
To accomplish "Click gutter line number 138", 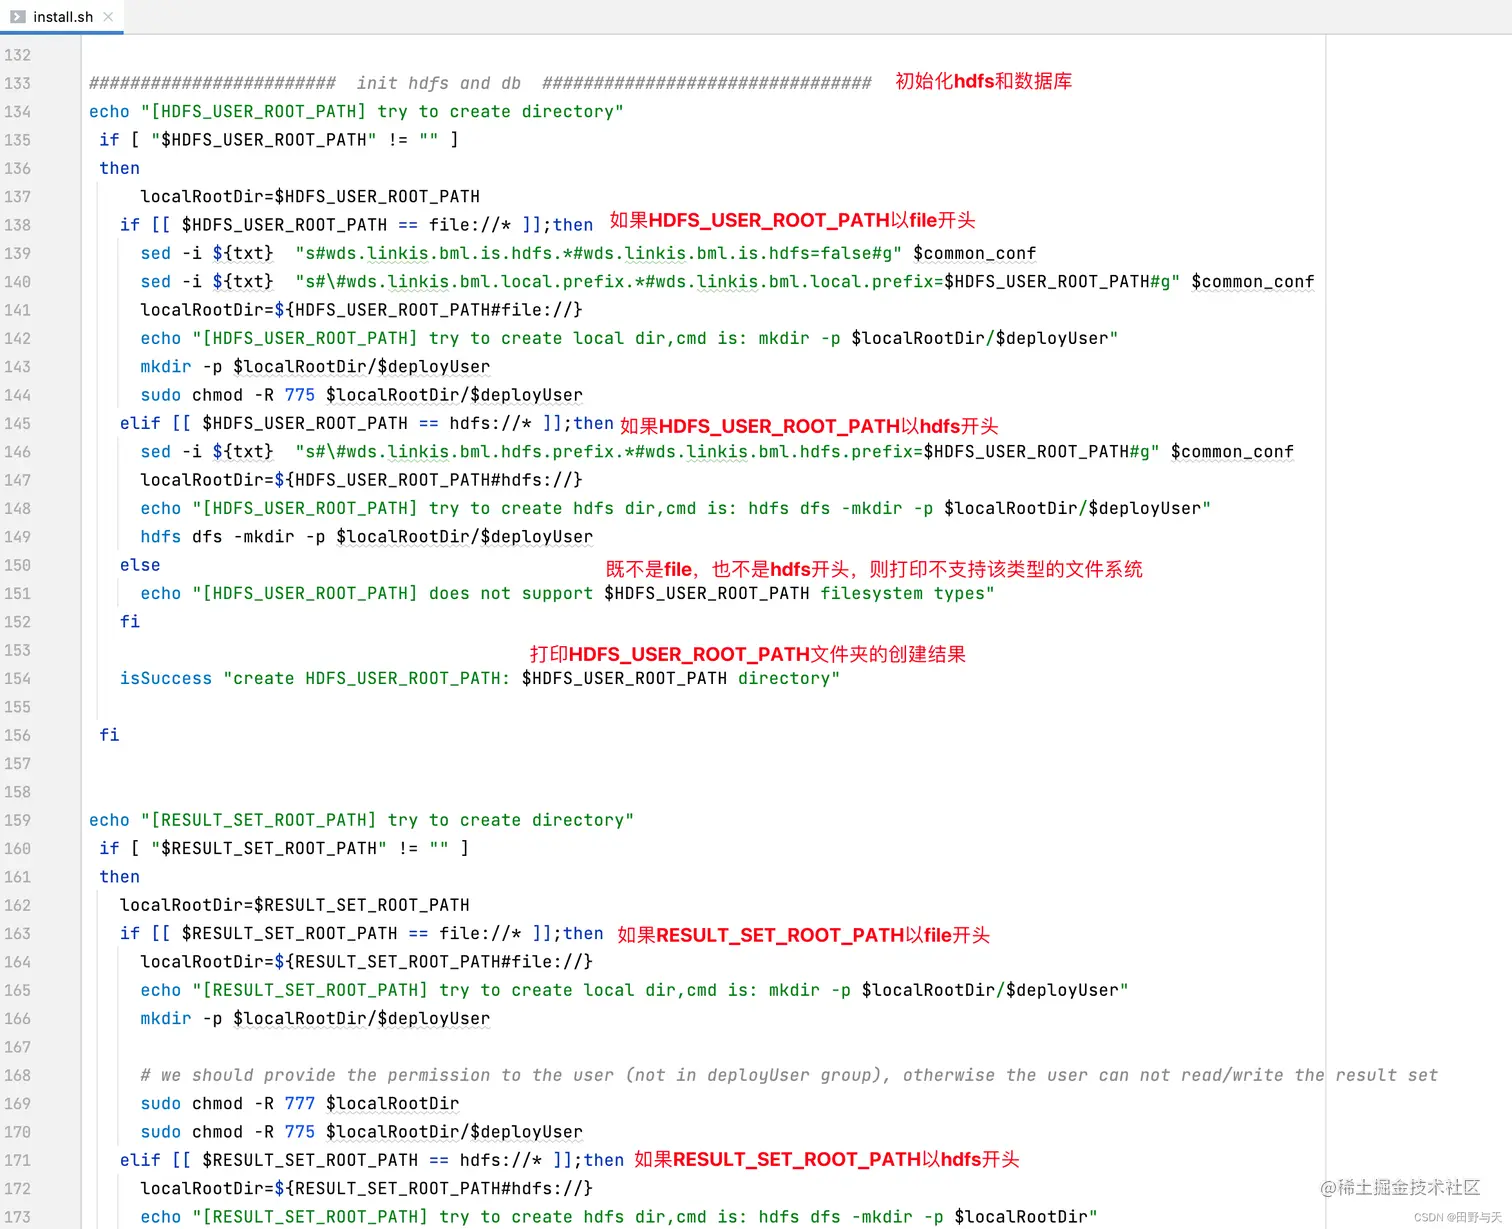I will [17, 225].
